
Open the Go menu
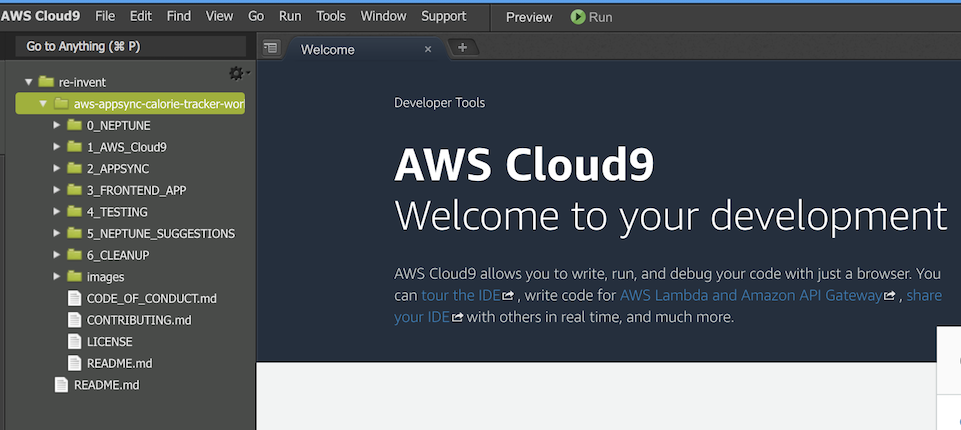click(x=256, y=17)
